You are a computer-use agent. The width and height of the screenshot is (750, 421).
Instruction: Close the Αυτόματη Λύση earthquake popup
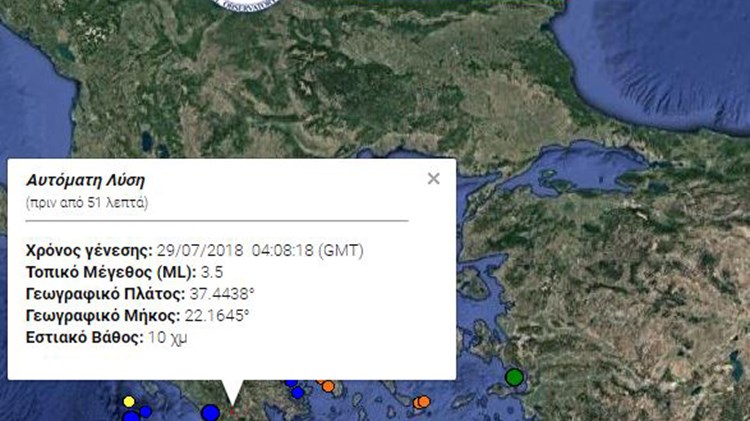(433, 179)
